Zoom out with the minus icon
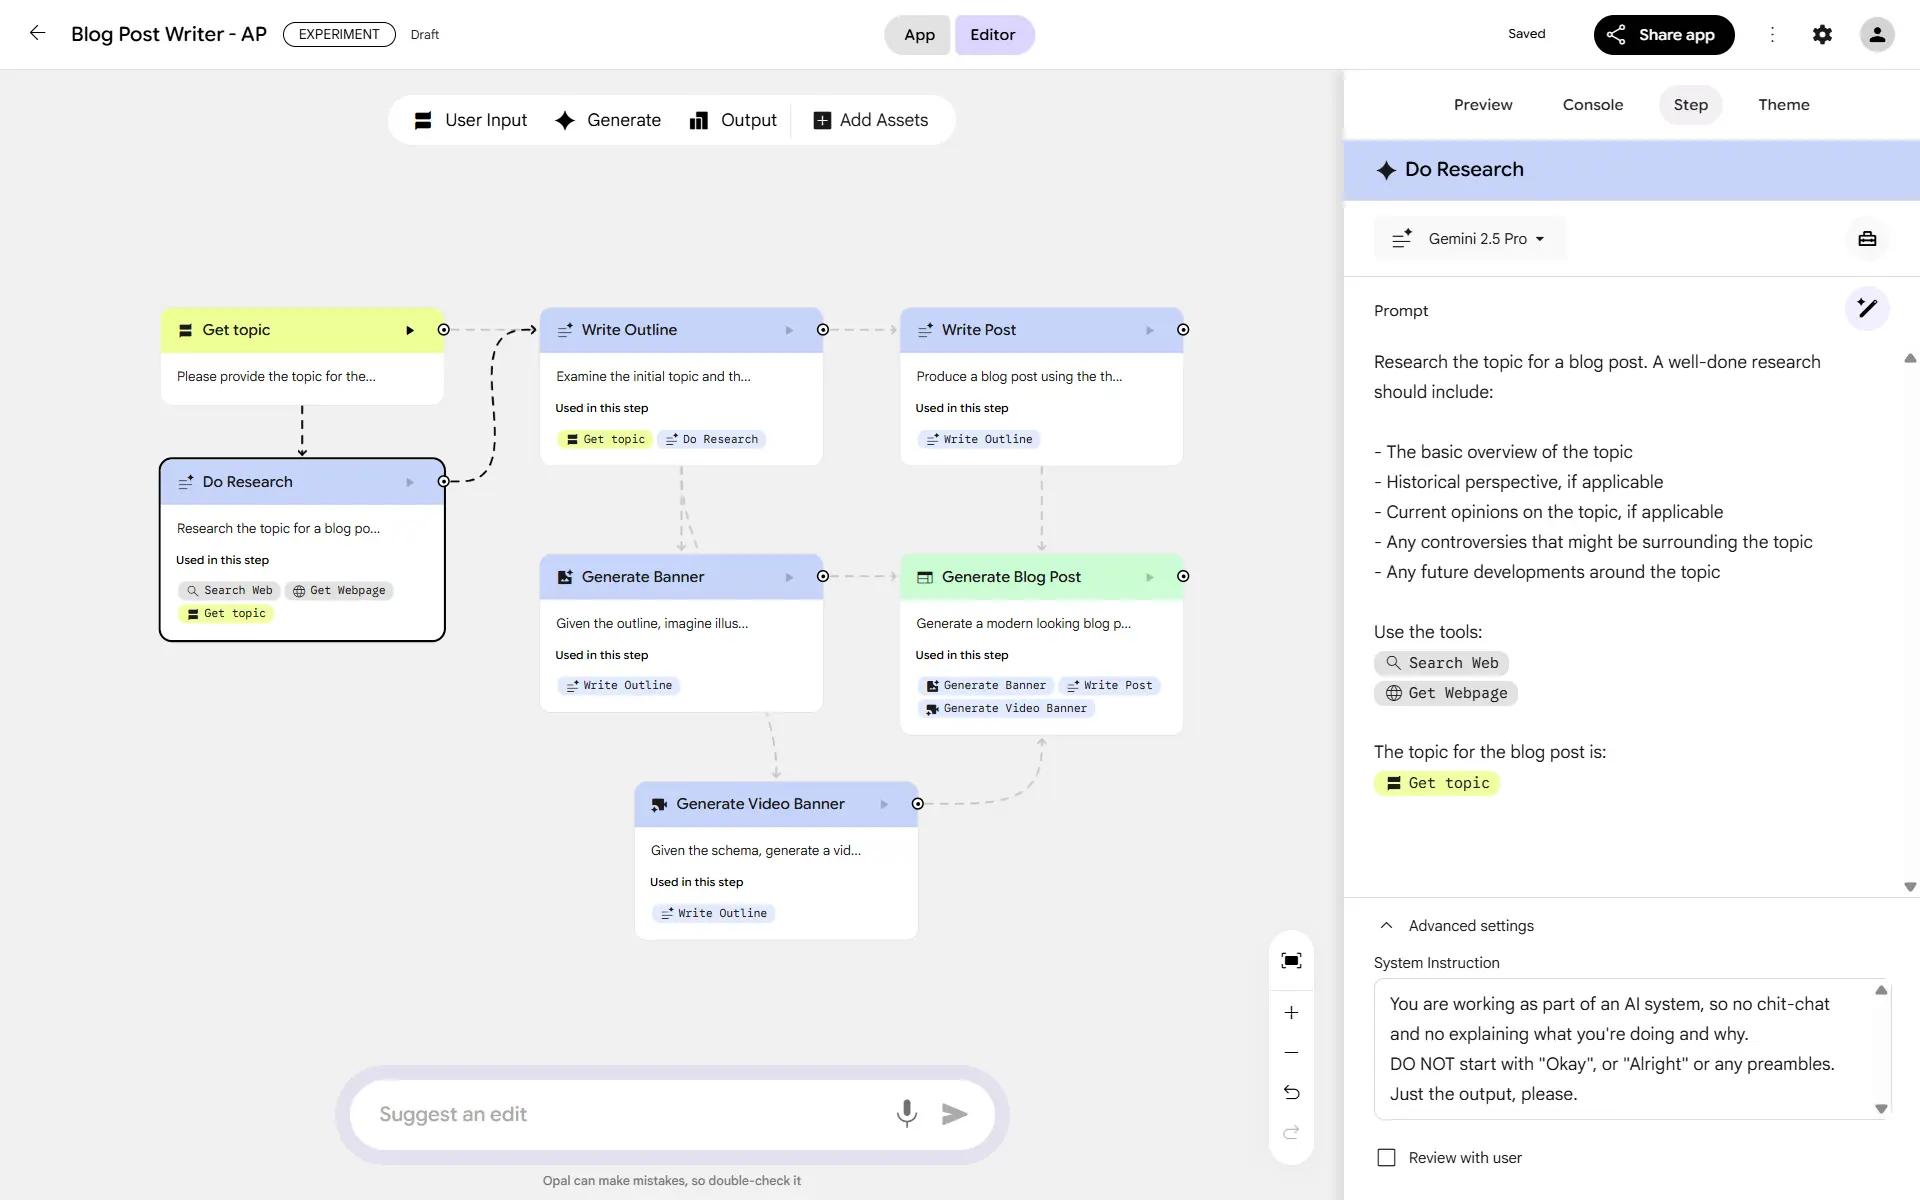The height and width of the screenshot is (1200, 1920). click(1291, 1053)
